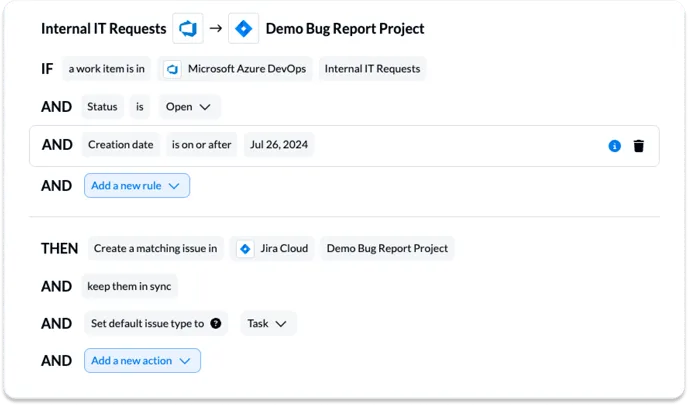Click the 'a work item is in' chip
Viewport: 688px width, 405px height.
pos(107,69)
